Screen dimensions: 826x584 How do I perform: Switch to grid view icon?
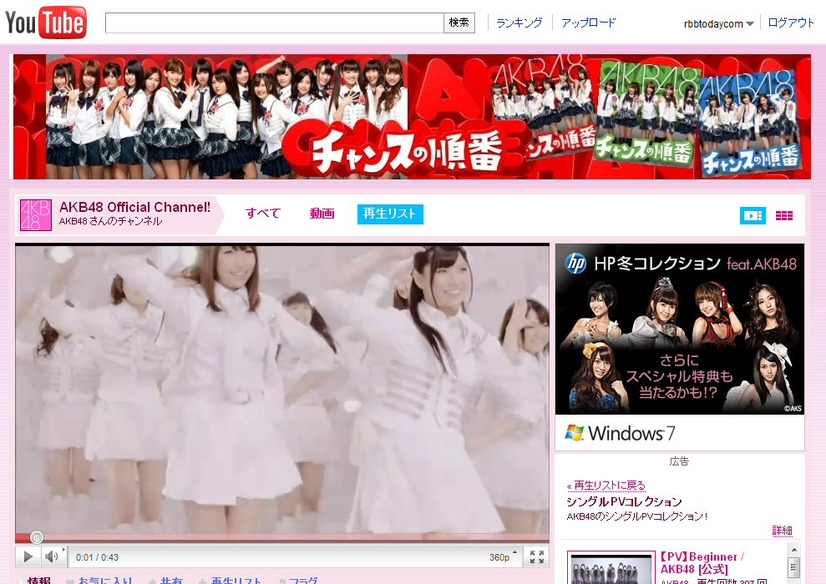tap(784, 215)
